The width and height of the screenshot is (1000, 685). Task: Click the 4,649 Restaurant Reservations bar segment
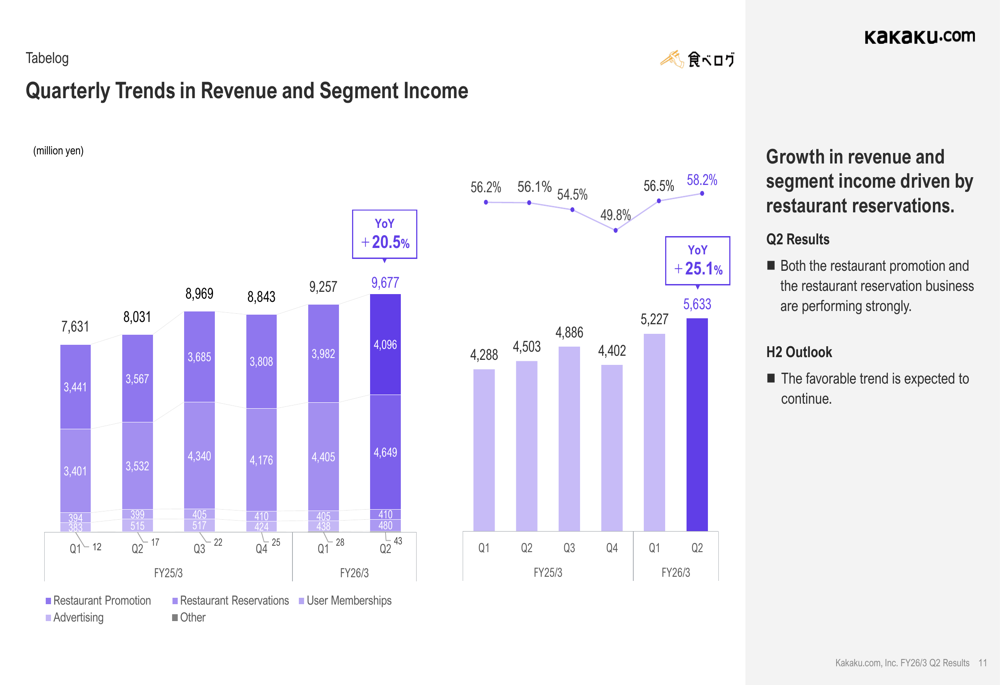pos(385,452)
